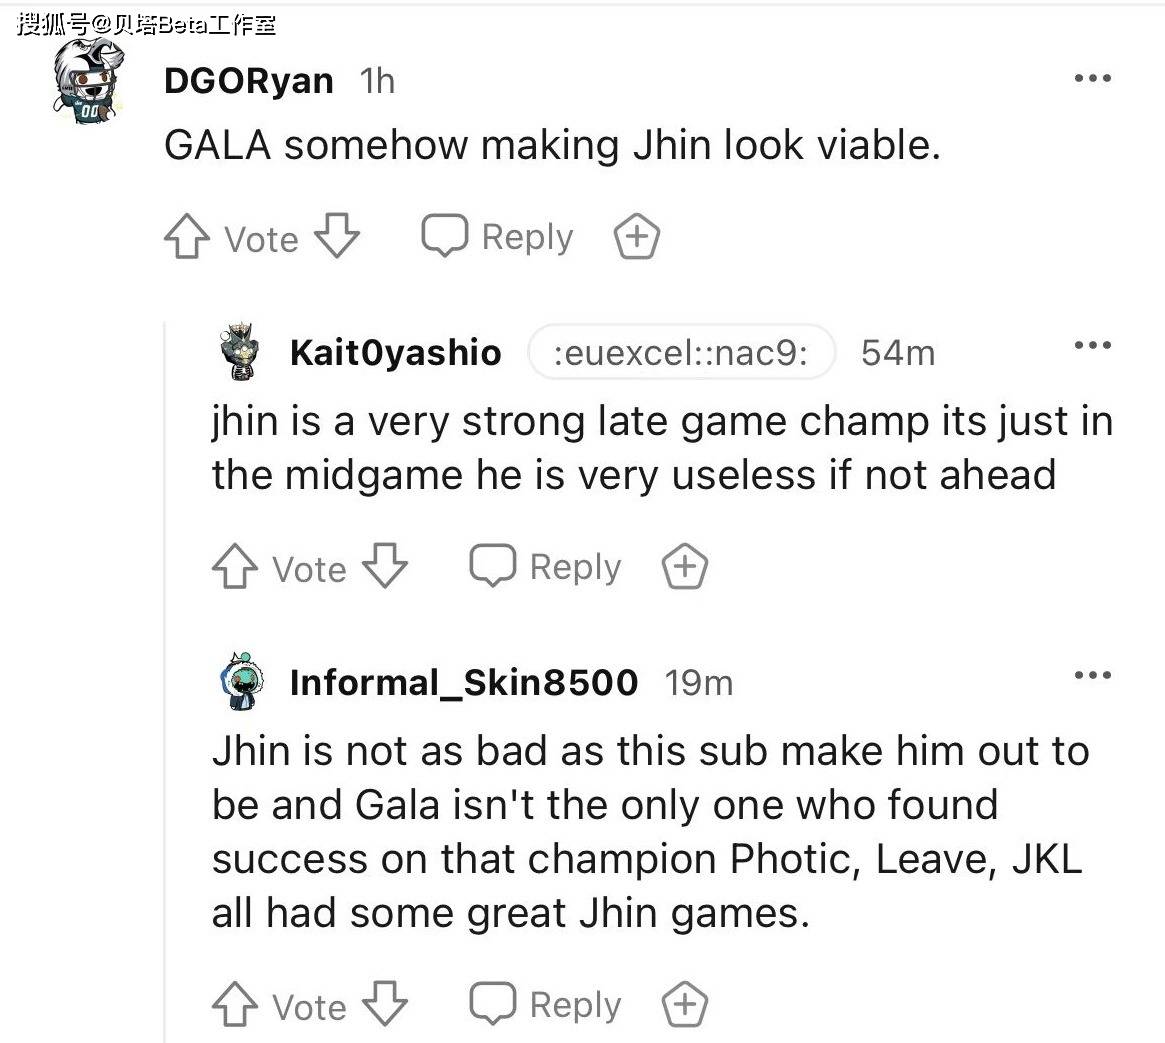Click DGORyan's avatar image
The image size is (1165, 1043).
coord(87,84)
